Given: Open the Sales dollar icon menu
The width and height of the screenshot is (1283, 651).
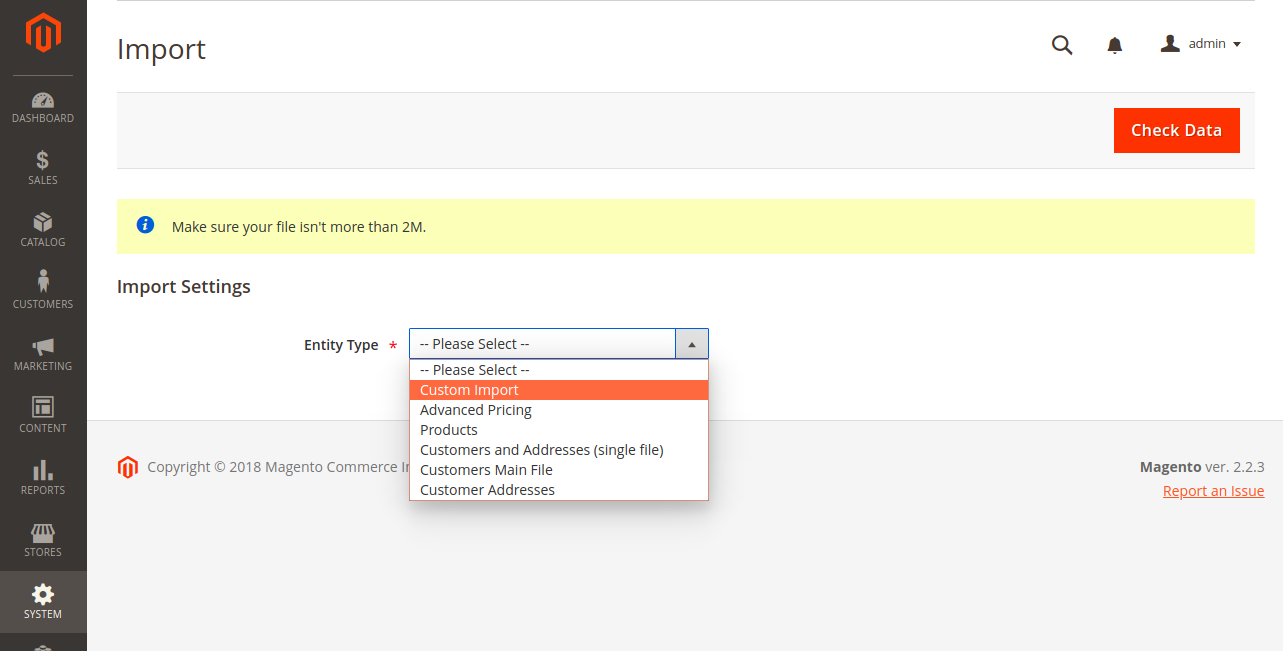Looking at the screenshot, I should [x=43, y=168].
